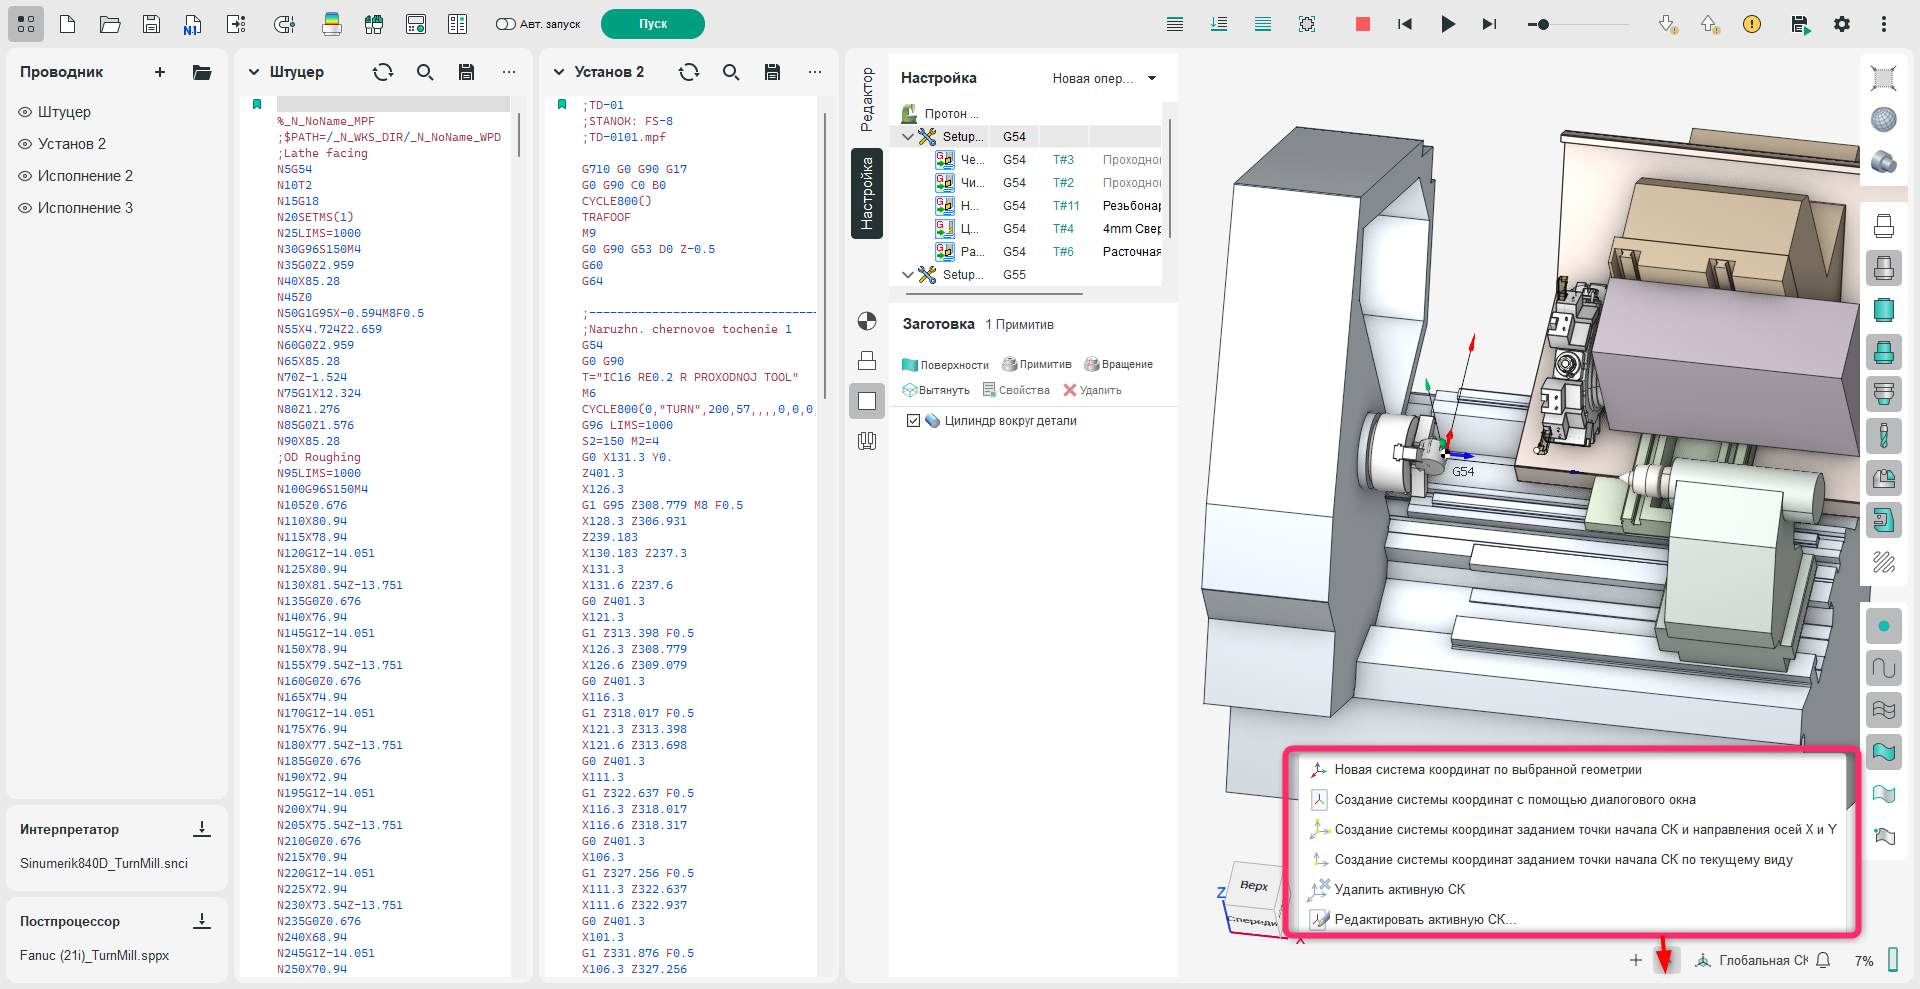This screenshot has width=1920, height=989.
Task: Click the red stop simulation button
Action: [x=1362, y=24]
